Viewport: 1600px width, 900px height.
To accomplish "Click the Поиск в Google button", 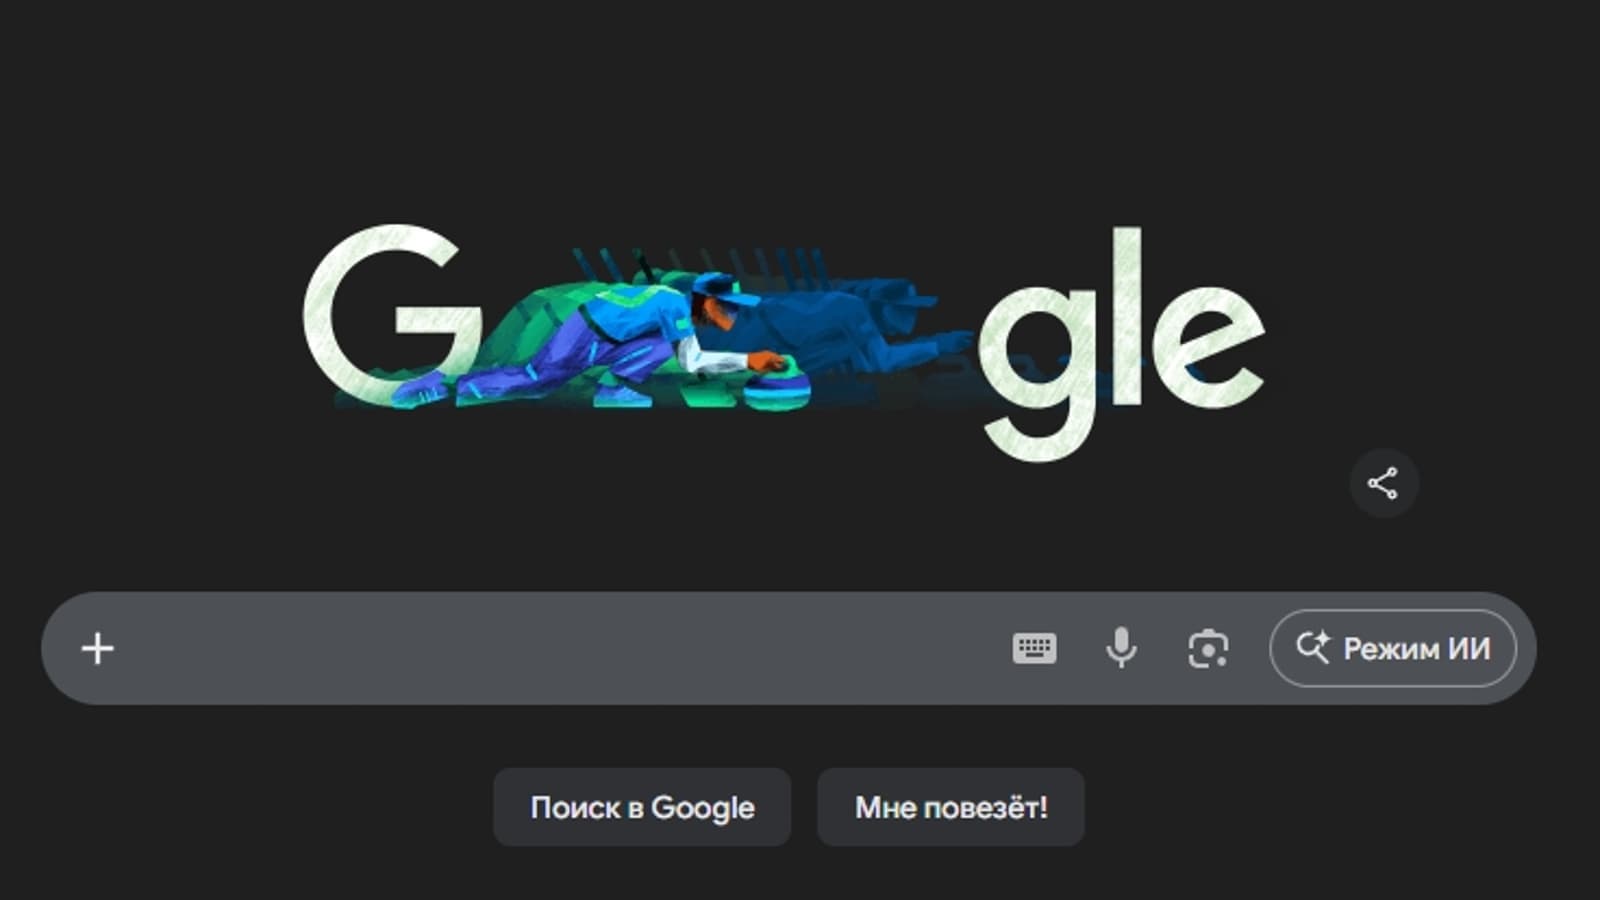I will pyautogui.click(x=642, y=807).
